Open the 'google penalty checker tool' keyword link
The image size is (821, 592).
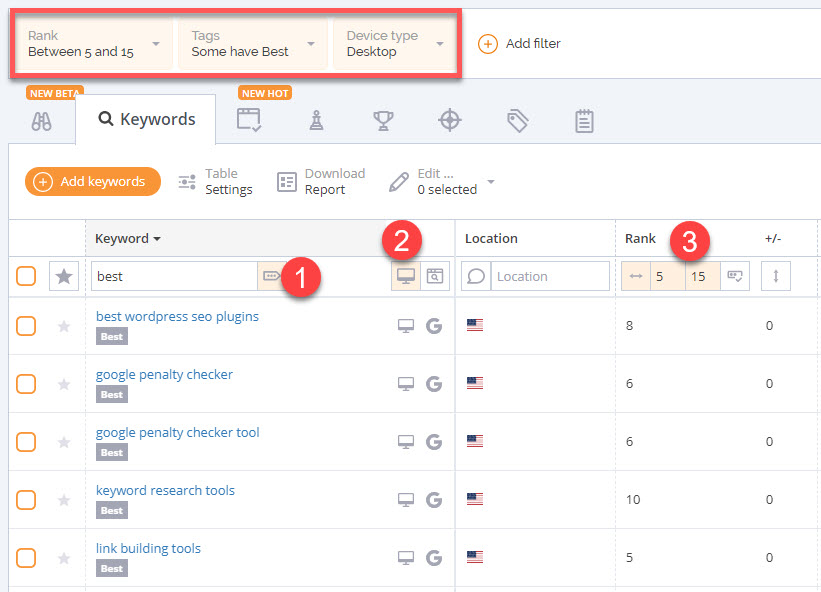[177, 433]
